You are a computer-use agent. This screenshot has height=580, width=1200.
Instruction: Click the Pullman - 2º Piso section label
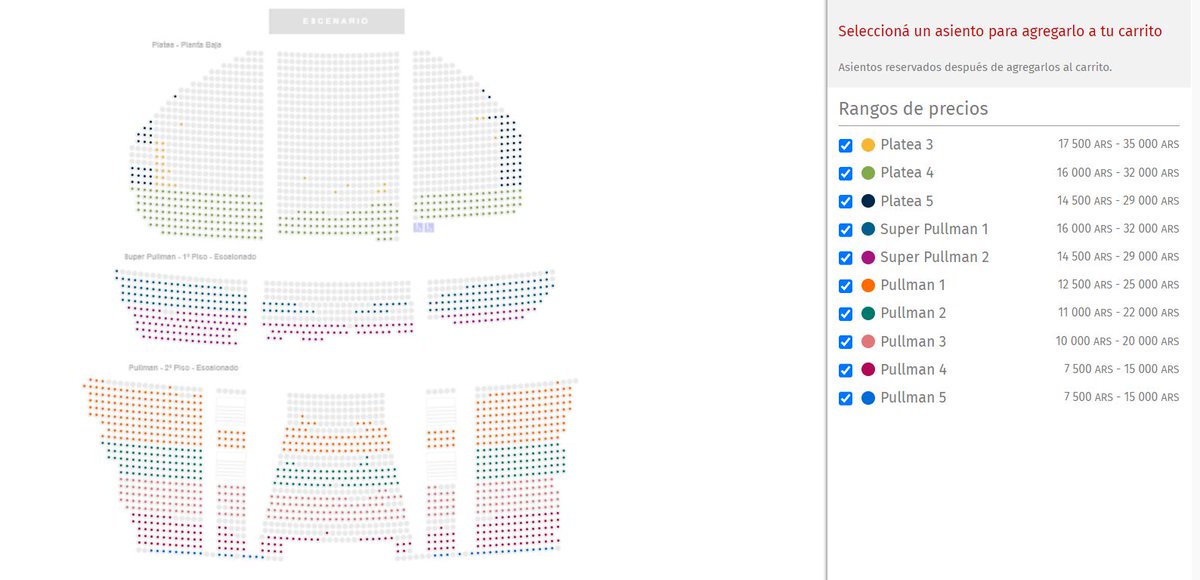(183, 368)
